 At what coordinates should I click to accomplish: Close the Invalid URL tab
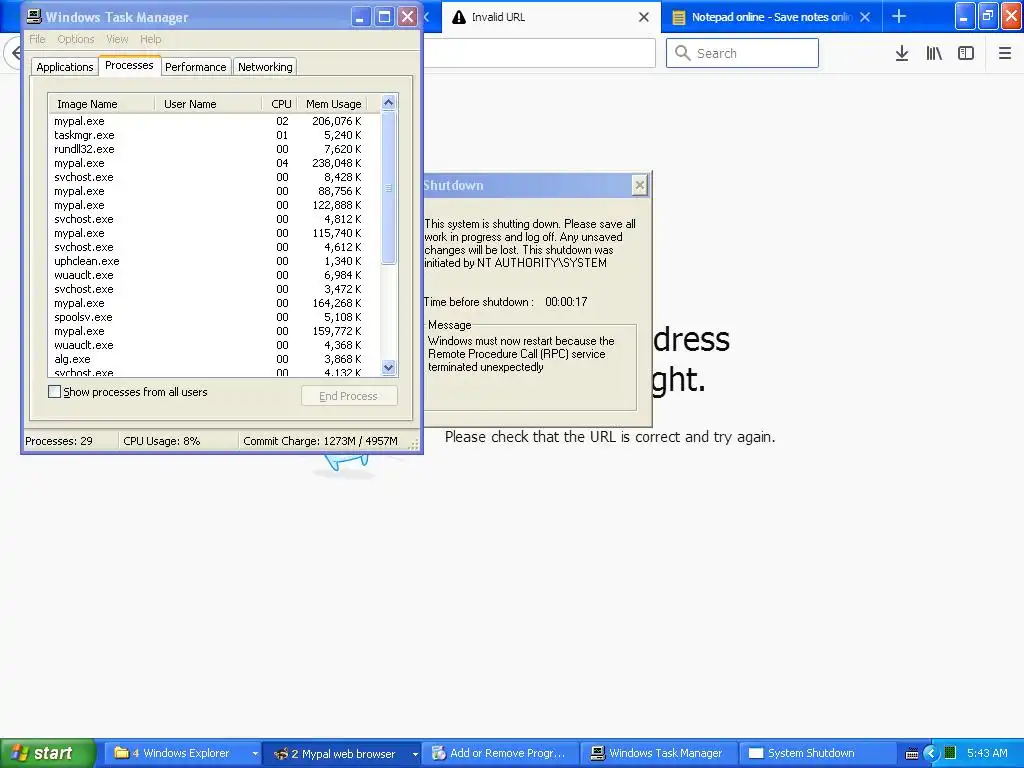click(644, 17)
